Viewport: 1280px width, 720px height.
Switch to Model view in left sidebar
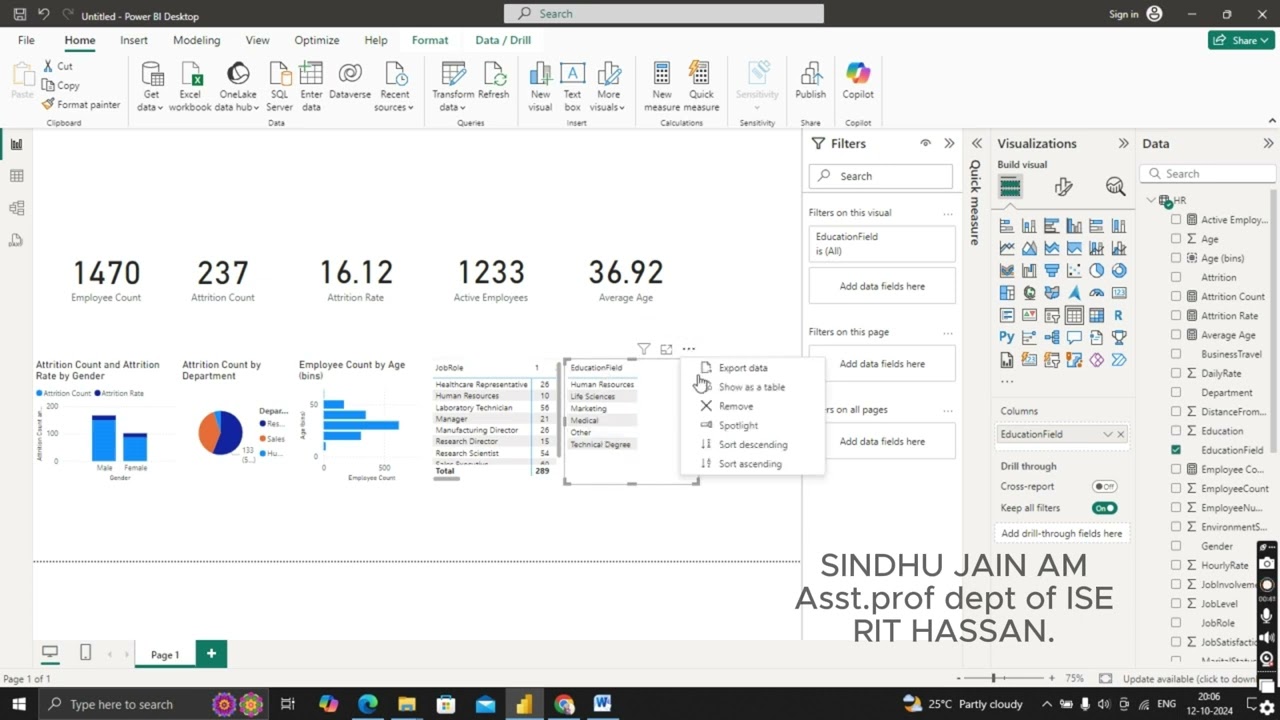click(16, 208)
